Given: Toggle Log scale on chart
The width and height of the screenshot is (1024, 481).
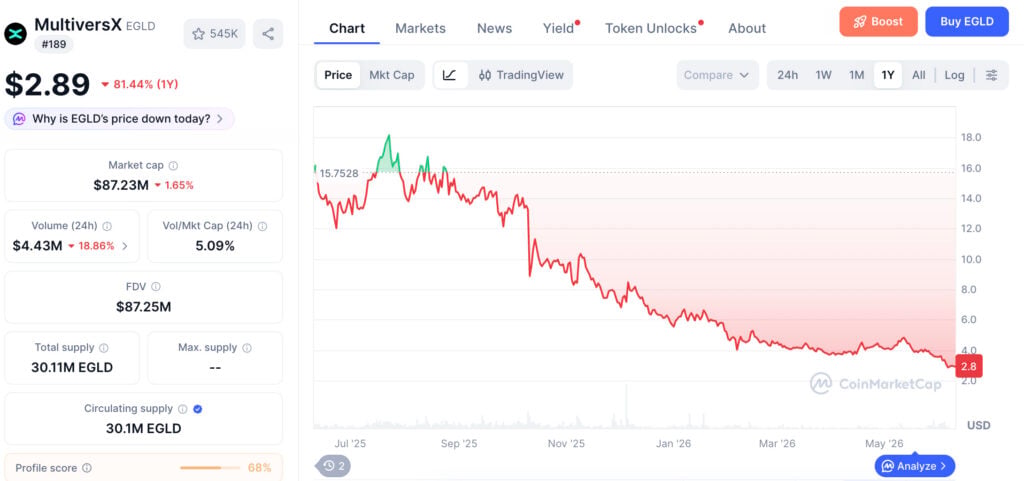Looking at the screenshot, I should pyautogui.click(x=954, y=75).
